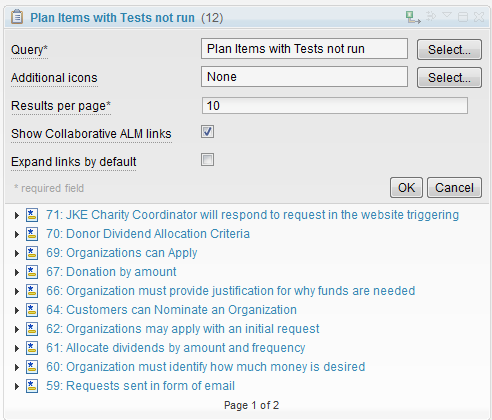Image resolution: width=492 pixels, height=420 pixels.
Task: Confirm settings with the OK button
Action: pyautogui.click(x=406, y=188)
